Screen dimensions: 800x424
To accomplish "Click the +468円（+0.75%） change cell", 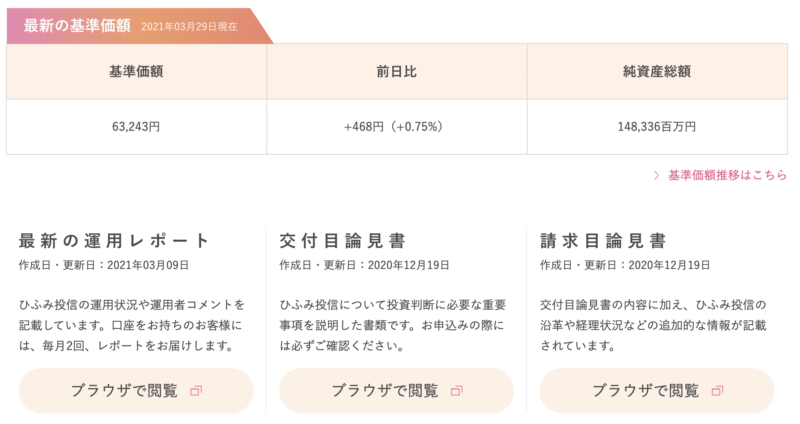I will coord(396,127).
